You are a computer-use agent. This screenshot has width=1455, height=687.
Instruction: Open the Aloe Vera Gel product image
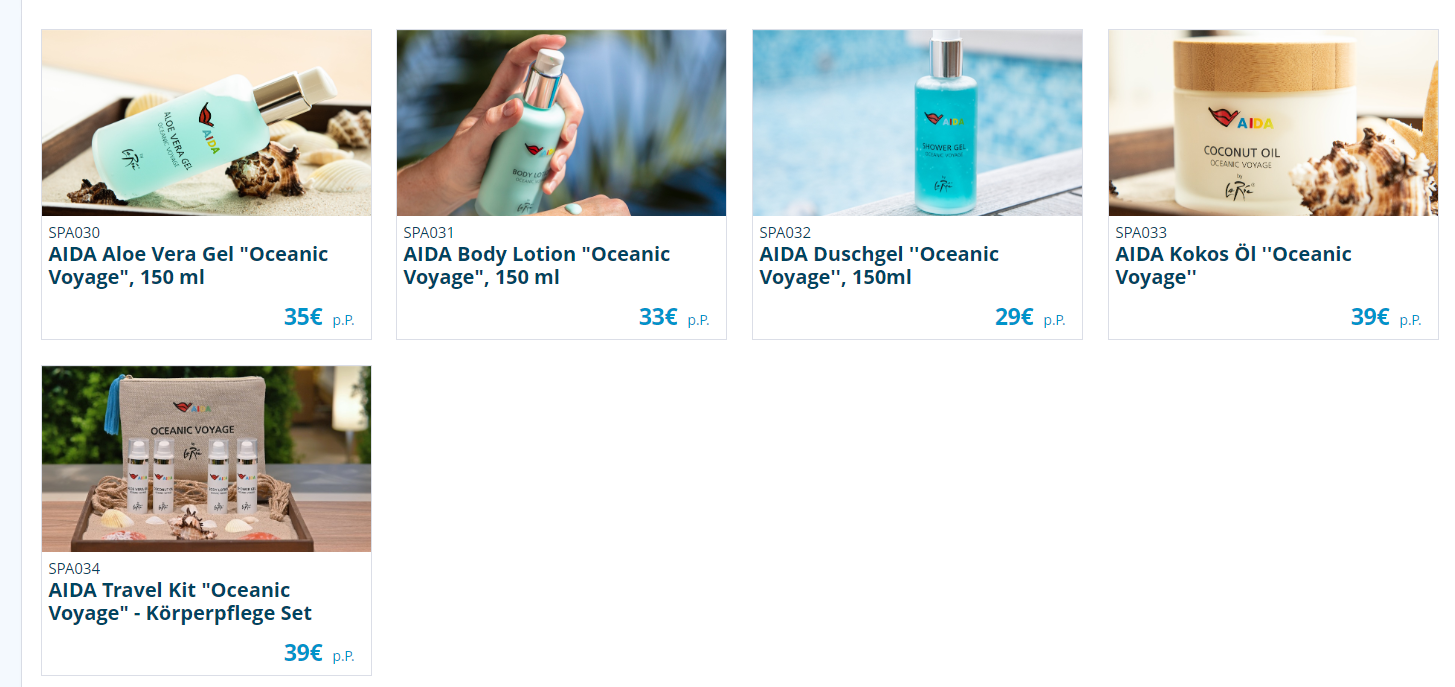click(206, 123)
